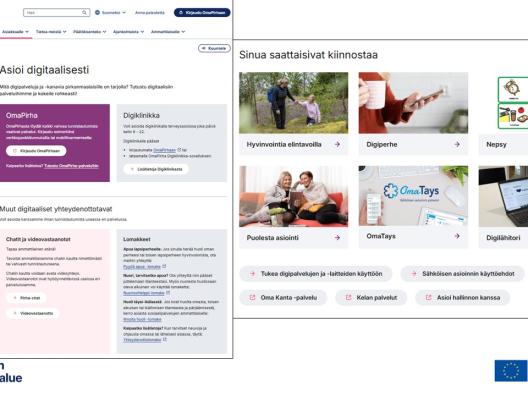Click the Lisätietoja Digiklinikasta button
528x396 pixels.
[x=156, y=169]
